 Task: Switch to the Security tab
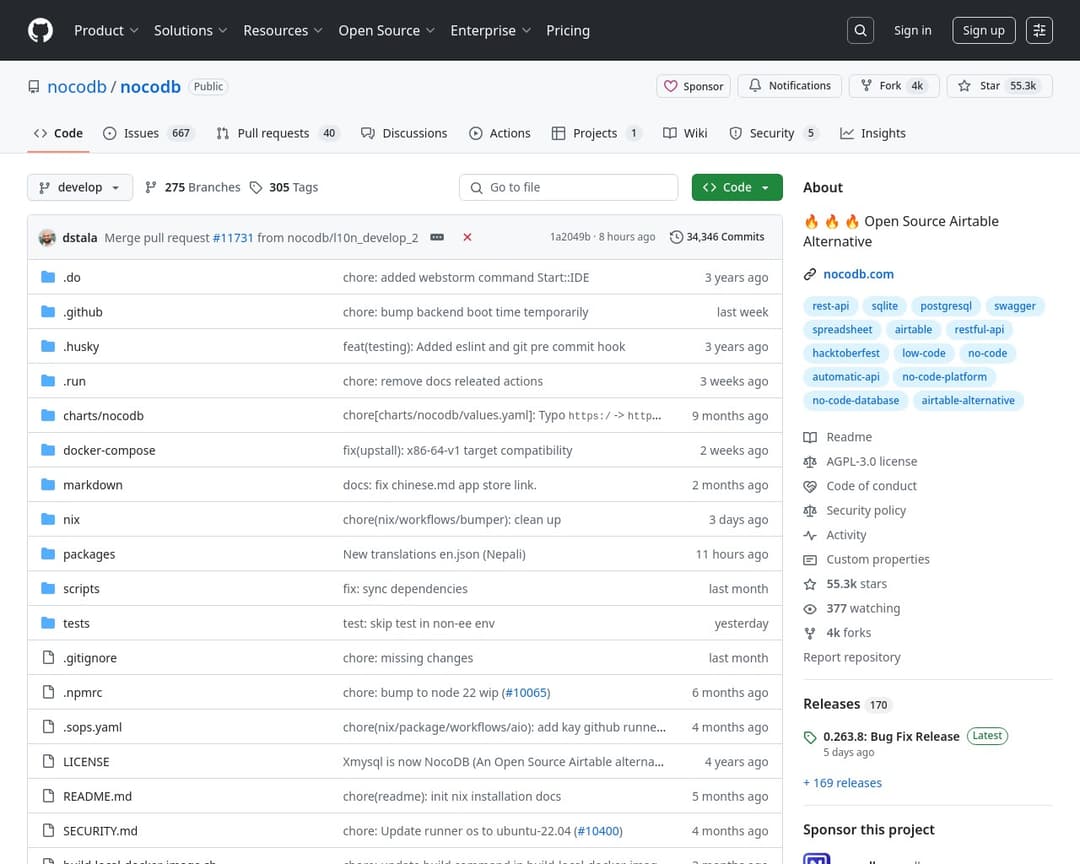pyautogui.click(x=773, y=134)
